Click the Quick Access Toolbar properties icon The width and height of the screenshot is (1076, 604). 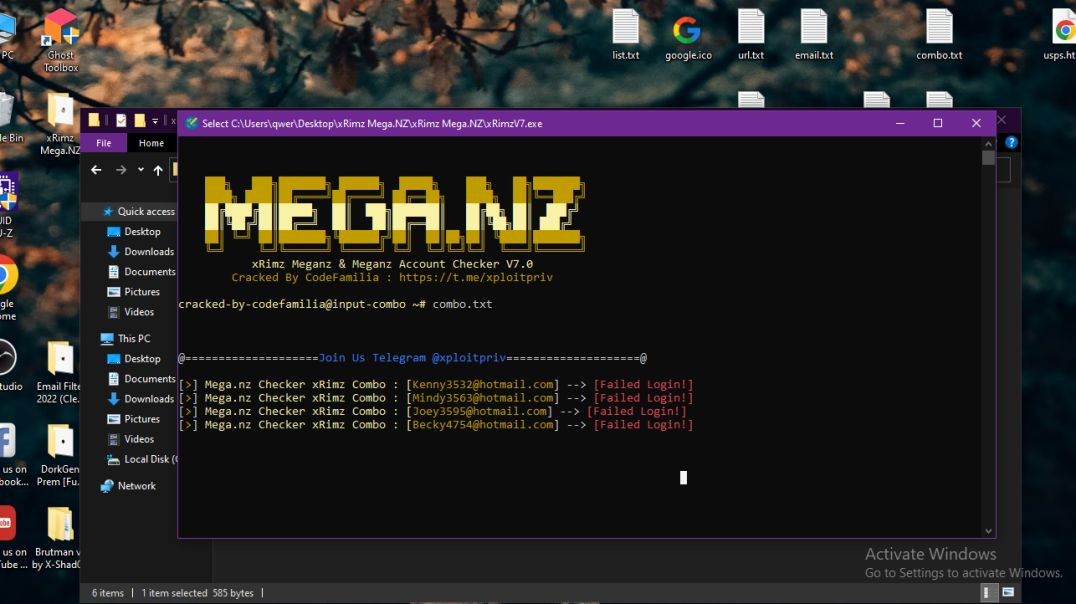click(121, 121)
